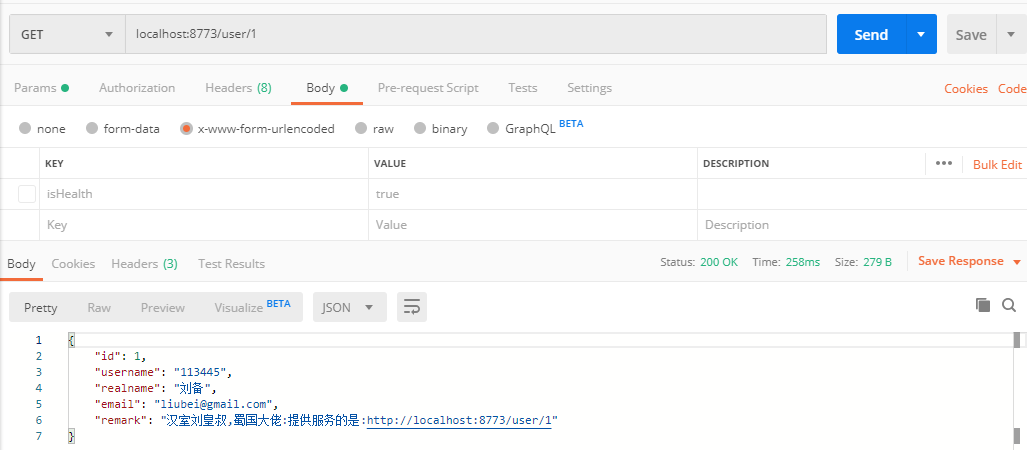Click the blue Send button

(x=870, y=35)
